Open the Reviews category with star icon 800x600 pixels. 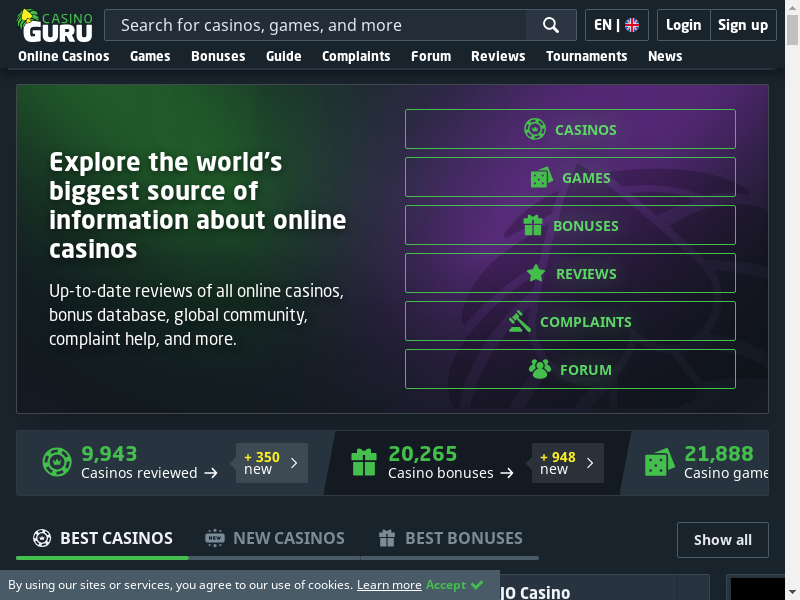pyautogui.click(x=570, y=273)
